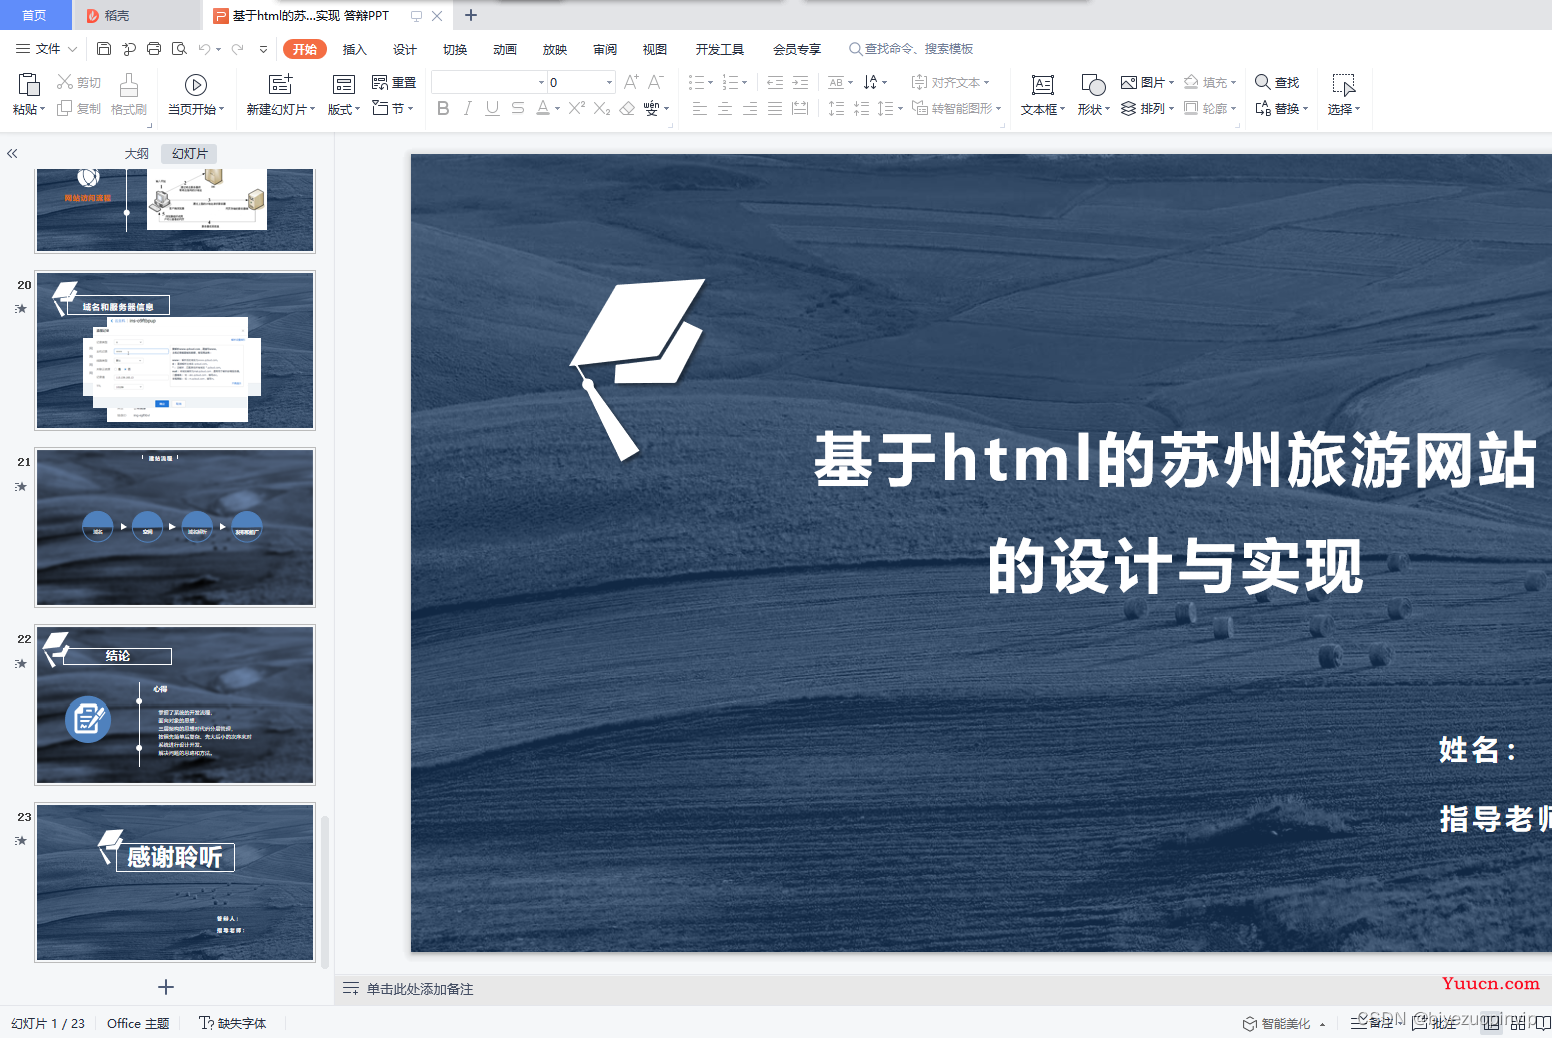Click the Print icon in quick toolbar
1552x1038 pixels.
(154, 48)
